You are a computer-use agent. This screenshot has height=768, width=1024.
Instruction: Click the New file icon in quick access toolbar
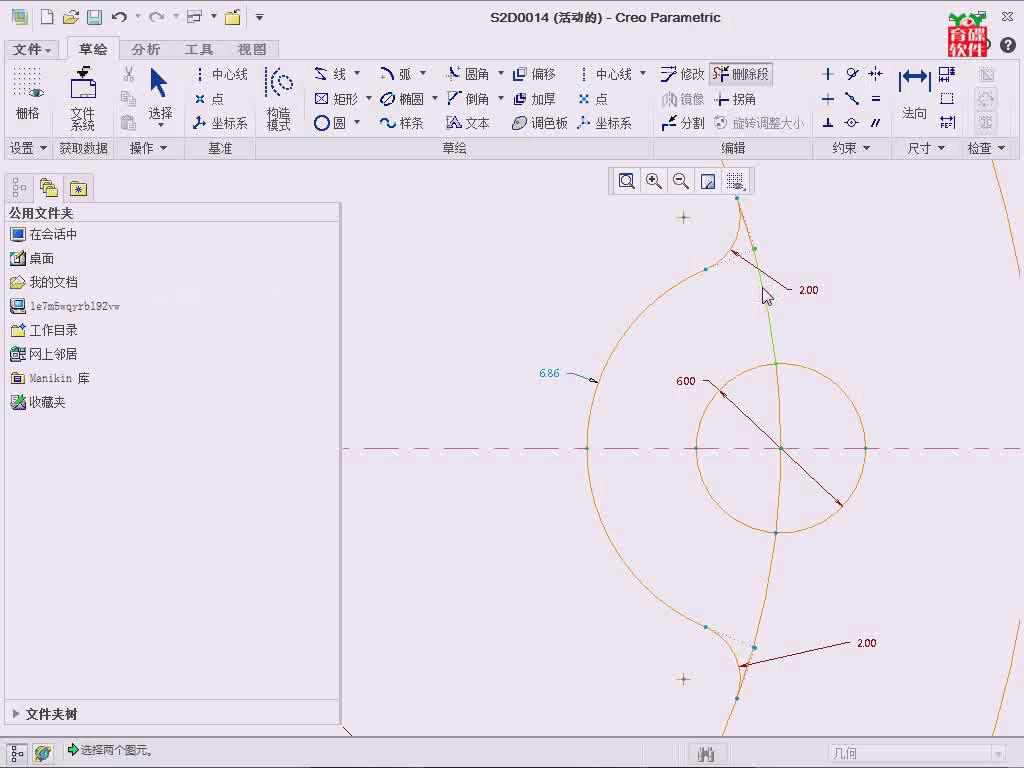[x=47, y=17]
